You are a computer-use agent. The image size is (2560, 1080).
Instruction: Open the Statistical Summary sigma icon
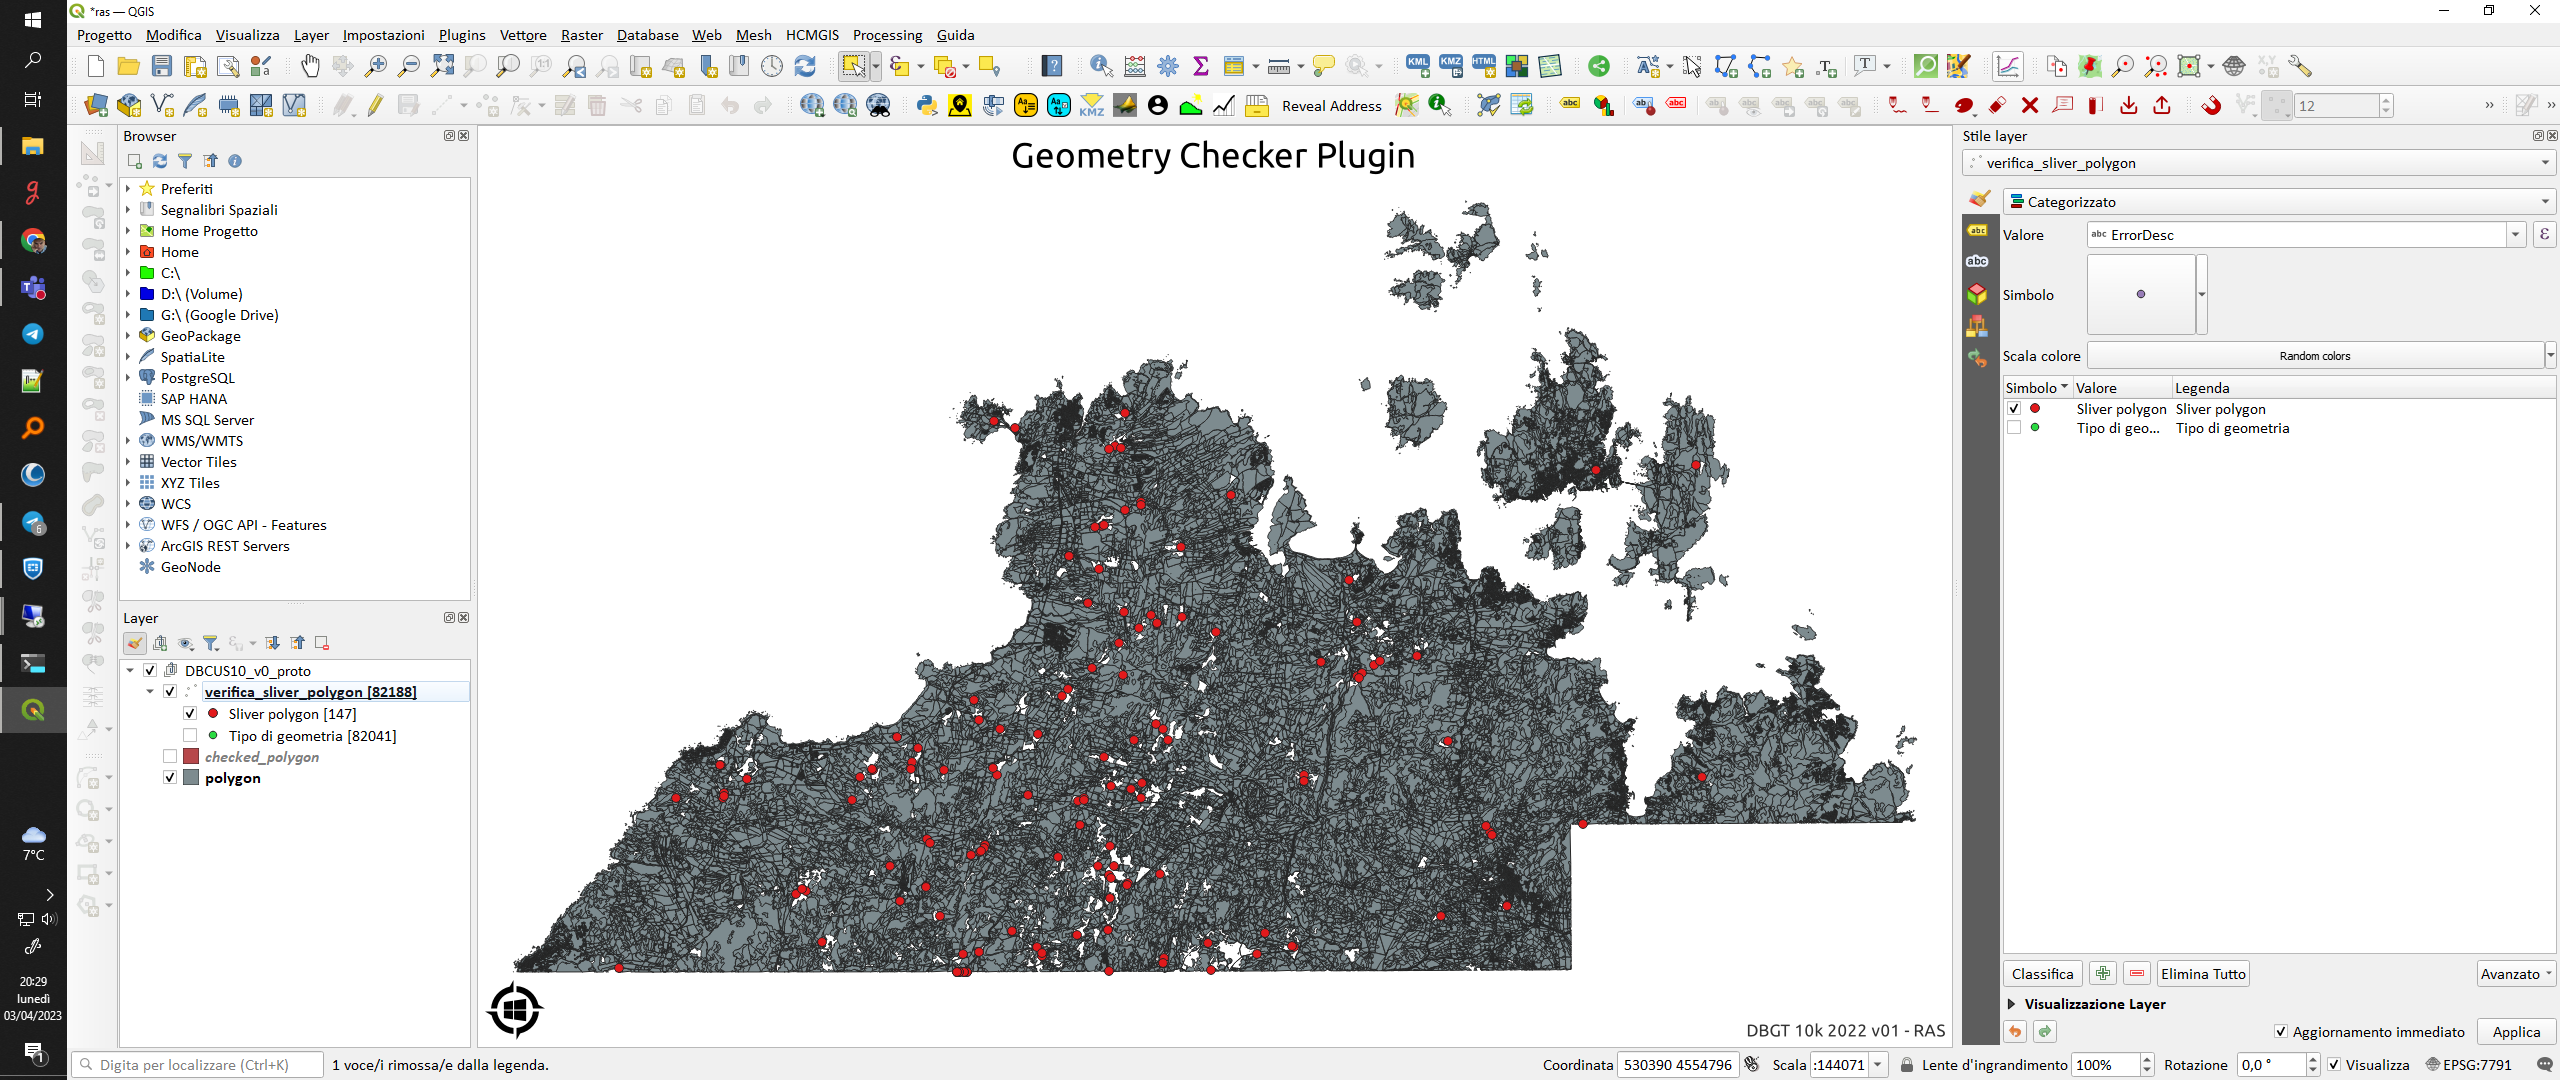tap(1201, 67)
